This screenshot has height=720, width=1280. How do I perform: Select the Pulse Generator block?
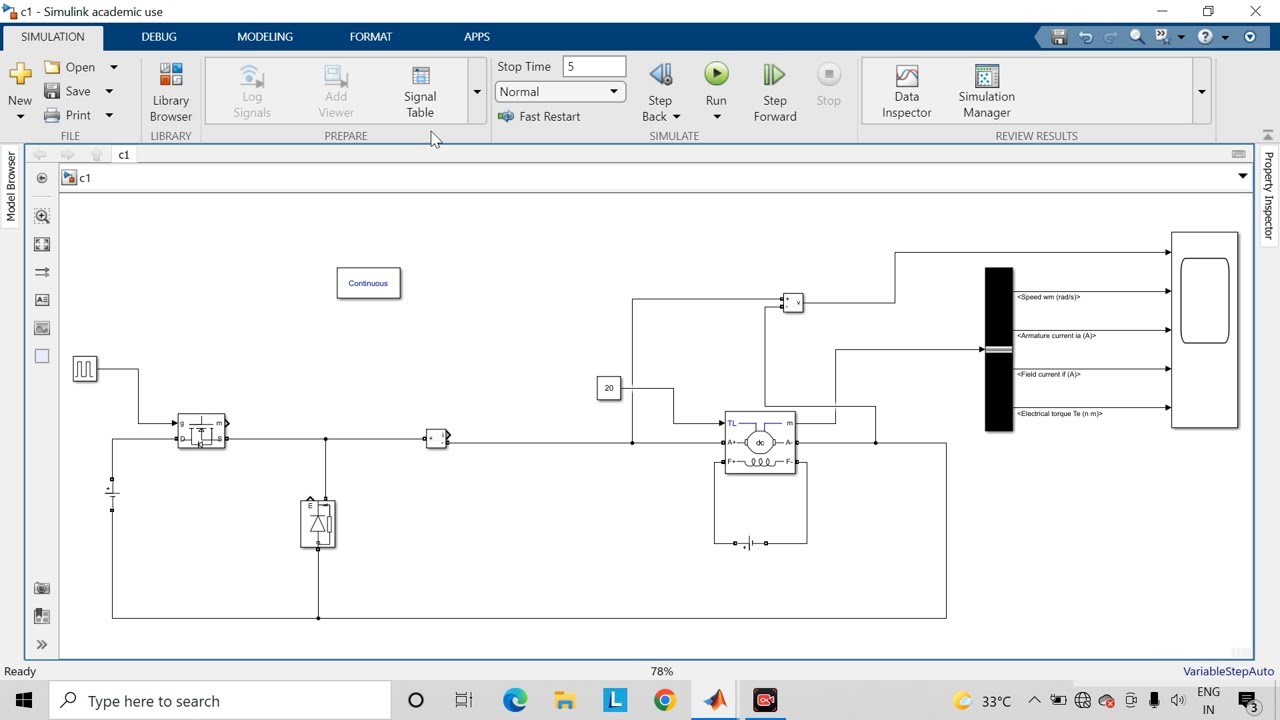pos(85,369)
